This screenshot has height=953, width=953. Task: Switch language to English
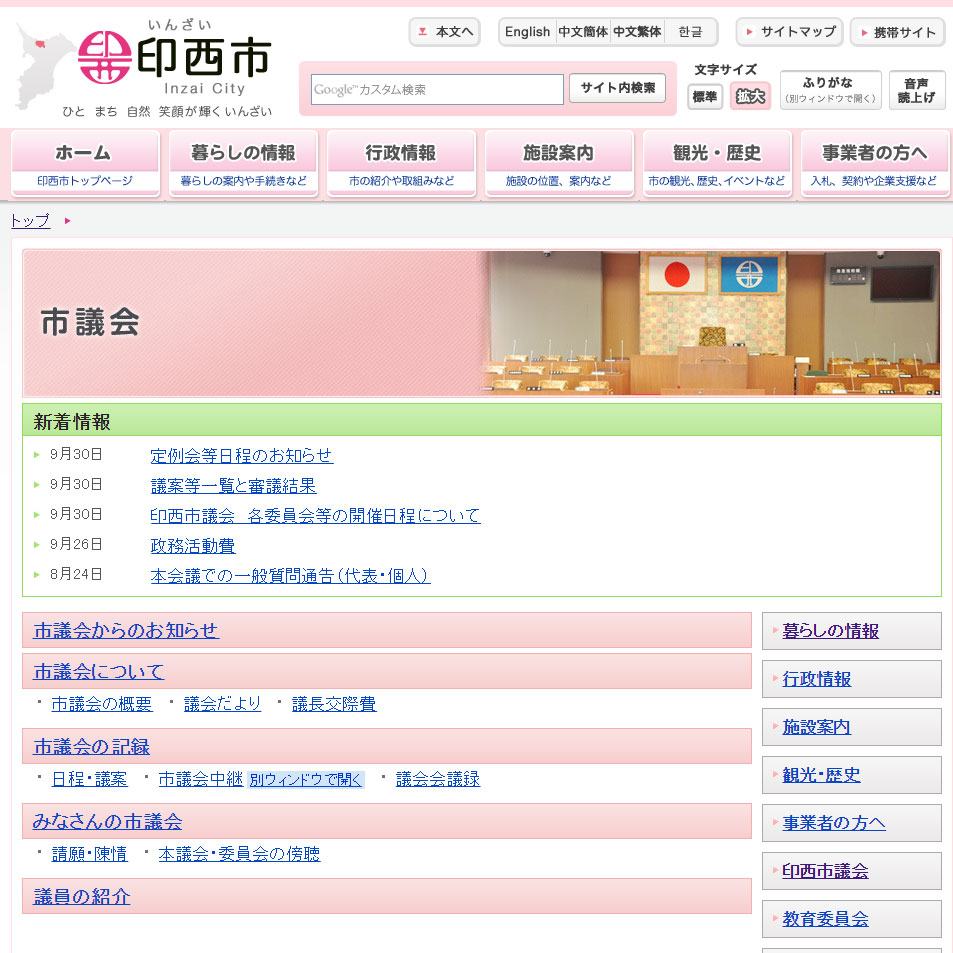(527, 32)
